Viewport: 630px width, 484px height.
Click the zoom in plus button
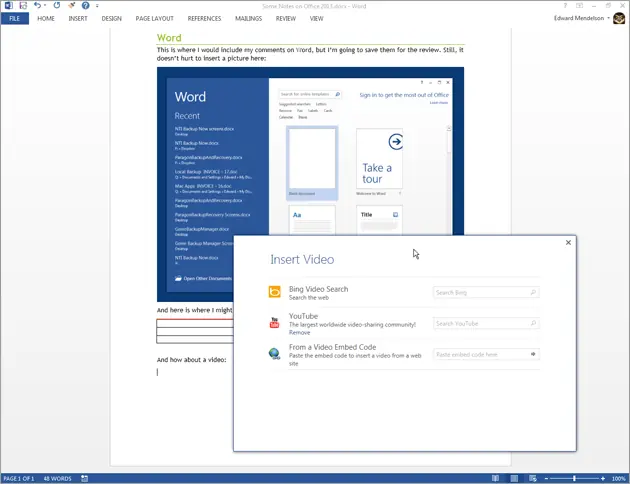click(603, 478)
